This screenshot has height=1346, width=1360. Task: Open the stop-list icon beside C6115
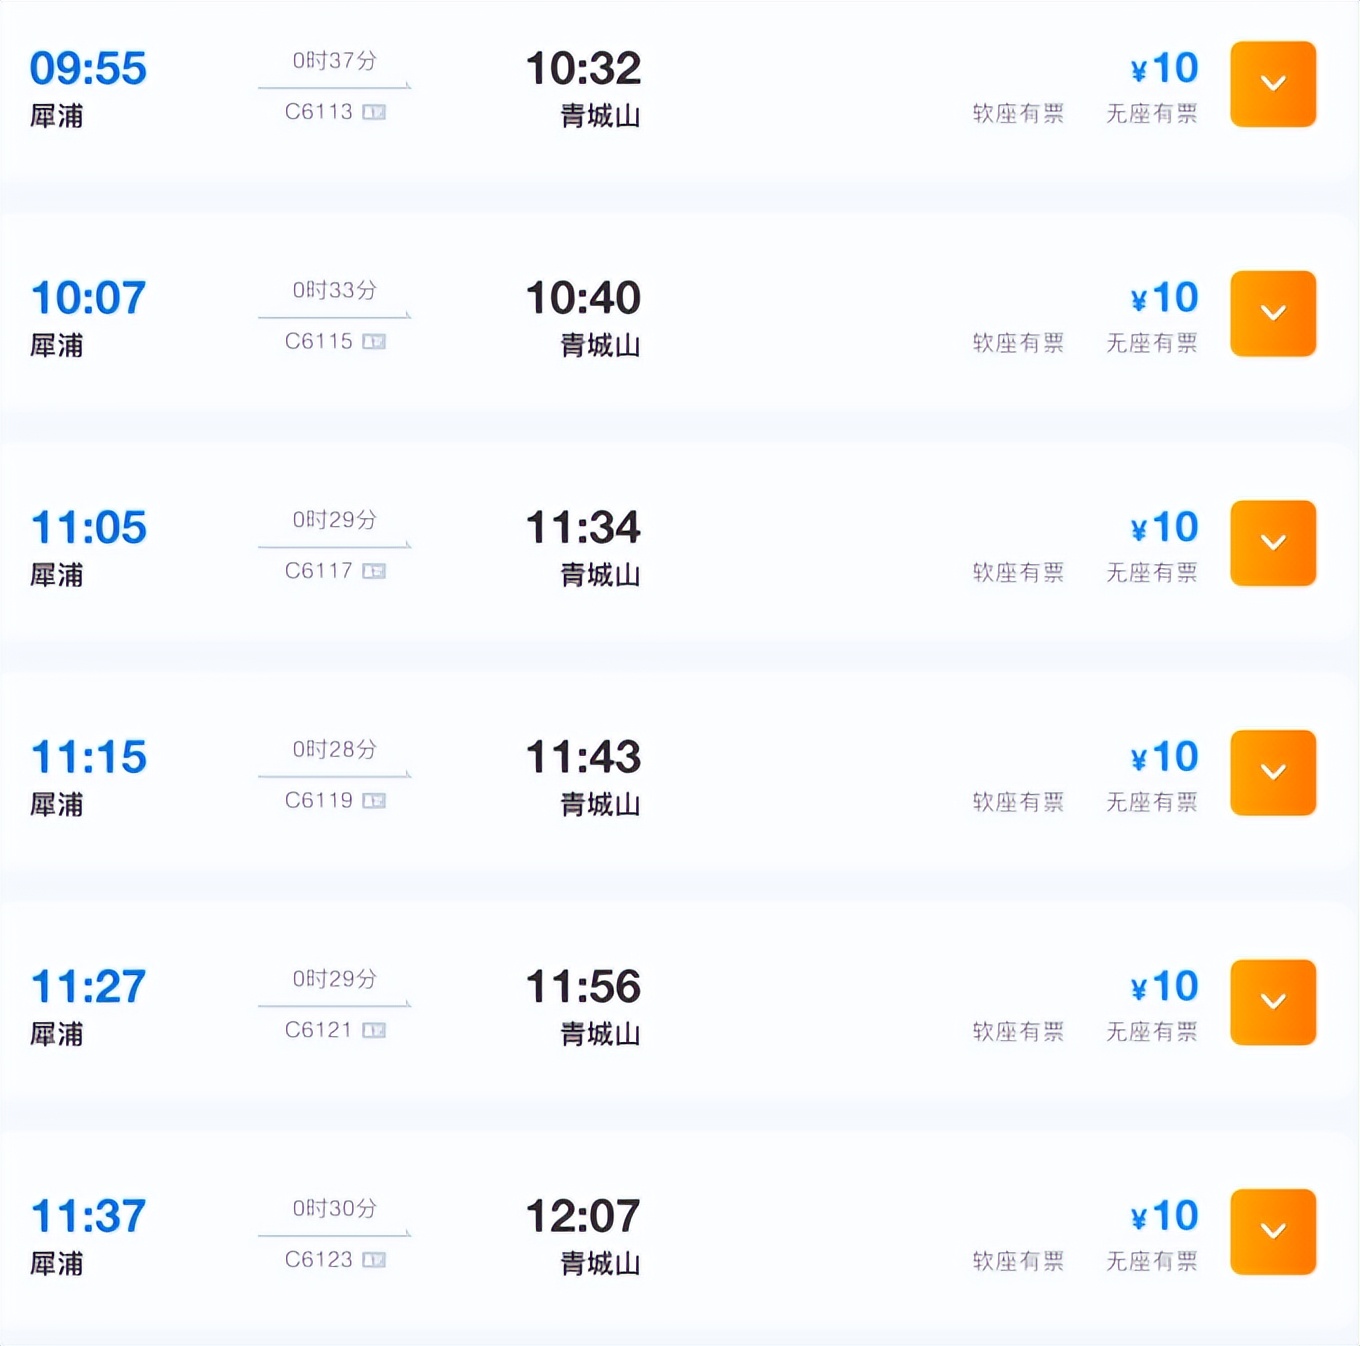point(374,342)
